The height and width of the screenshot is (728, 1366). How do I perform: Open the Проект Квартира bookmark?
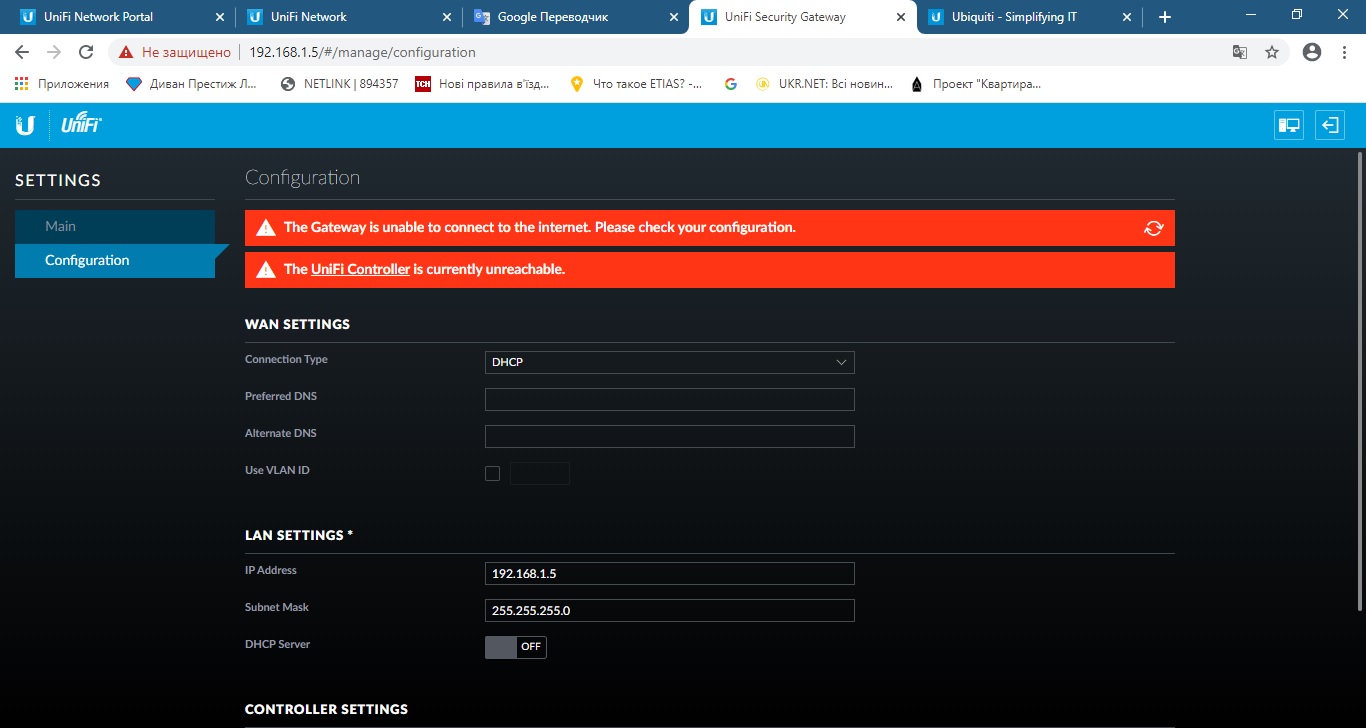tap(975, 84)
